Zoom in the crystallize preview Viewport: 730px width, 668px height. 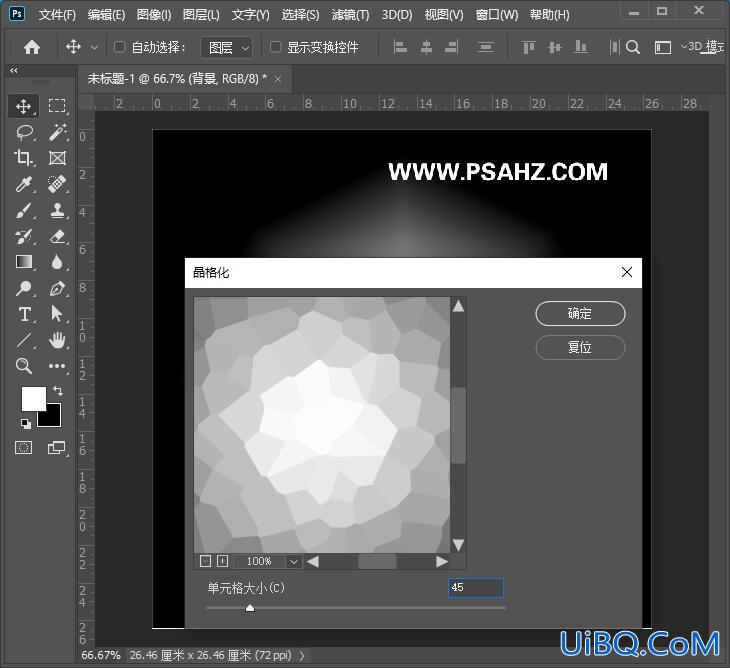point(223,561)
